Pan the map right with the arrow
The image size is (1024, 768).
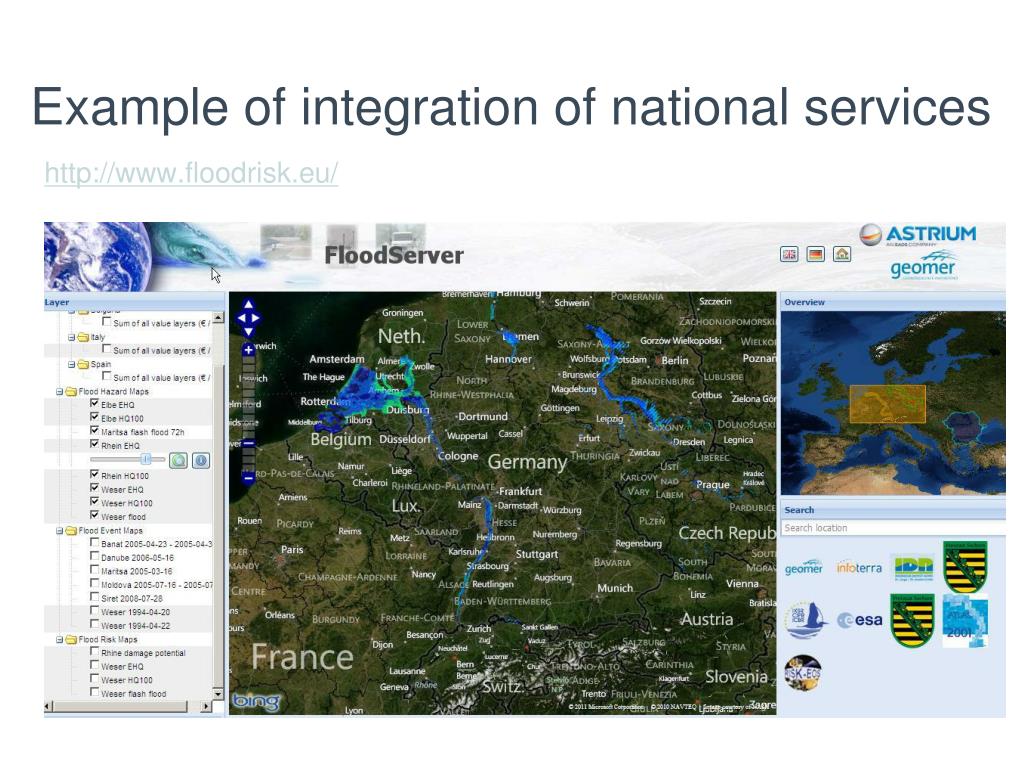(x=257, y=319)
